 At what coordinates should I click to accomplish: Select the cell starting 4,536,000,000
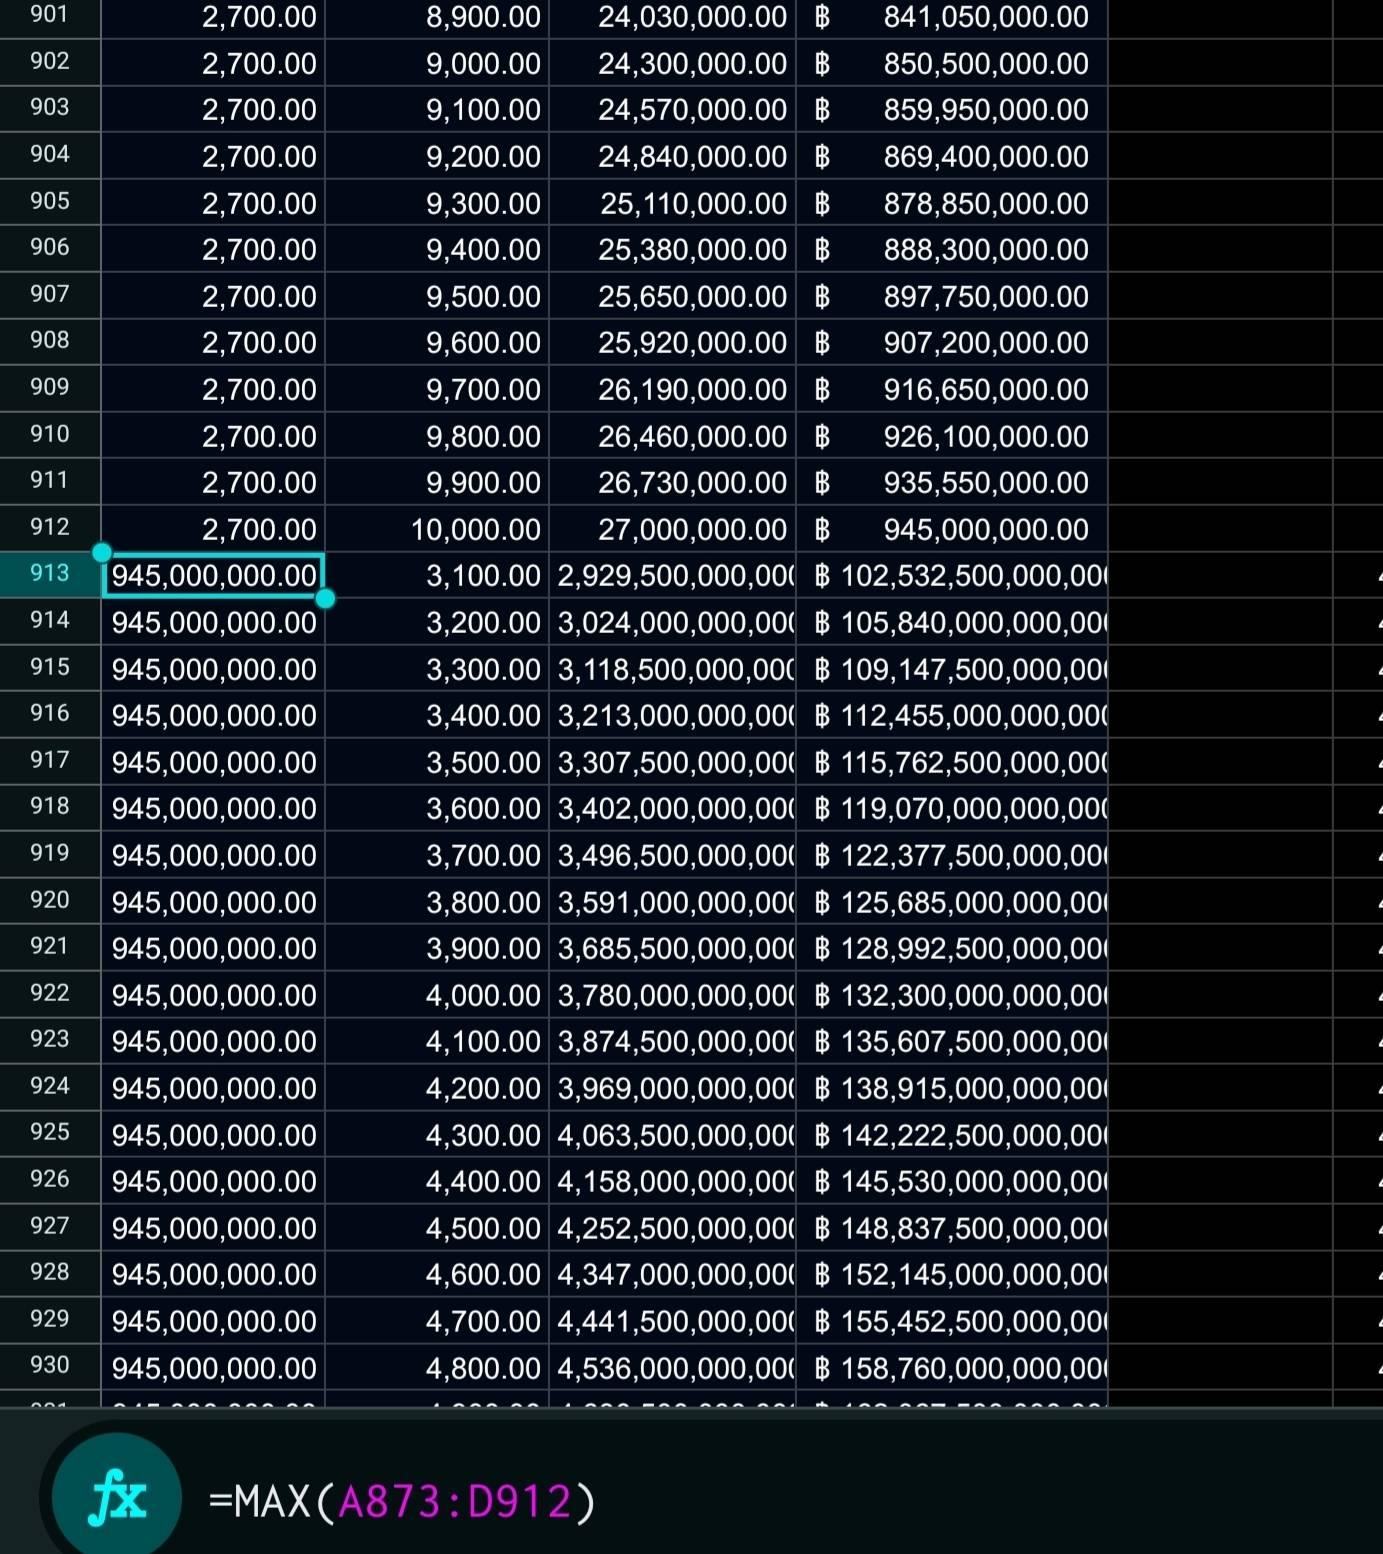(672, 1367)
